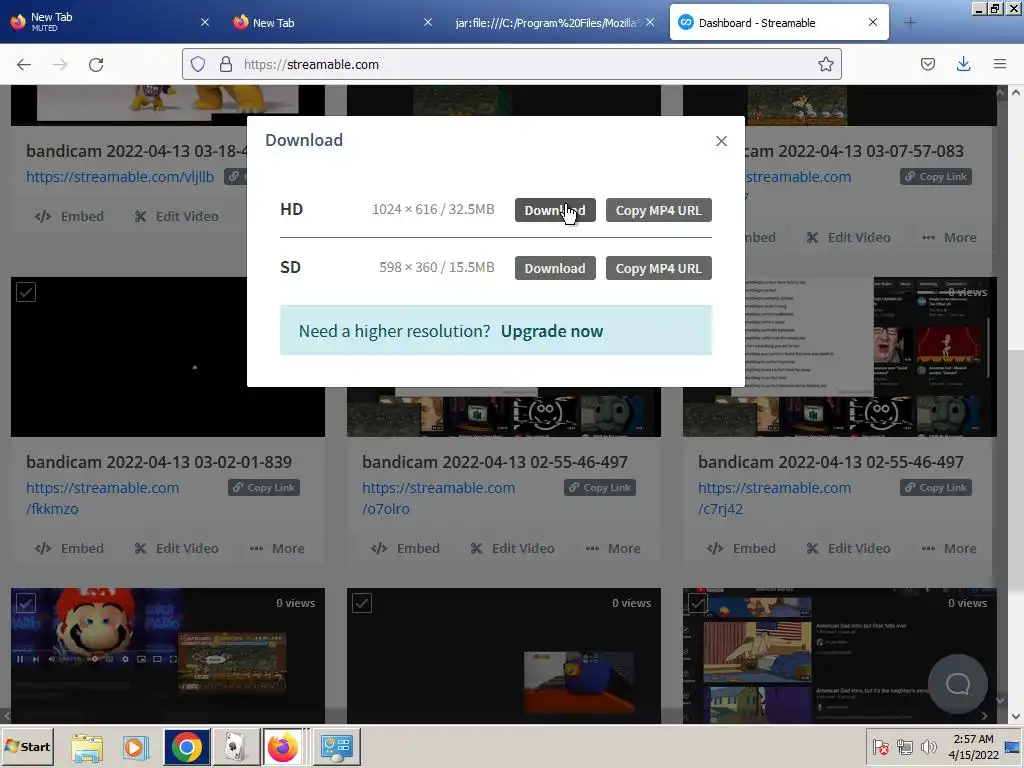Image resolution: width=1024 pixels, height=768 pixels.
Task: Copy MP4 URL for the HD video
Action: (658, 210)
